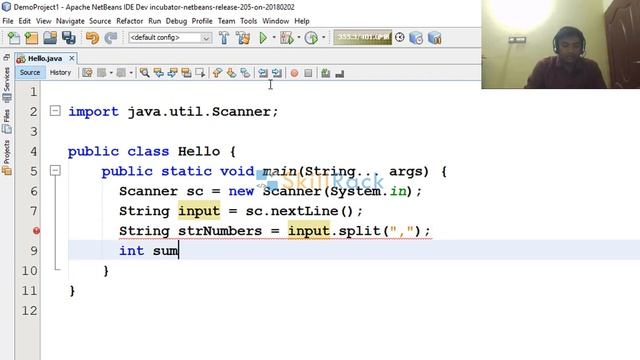Click the Shift Line Left icon
Viewport: 640px width, 360px height.
click(x=263, y=73)
